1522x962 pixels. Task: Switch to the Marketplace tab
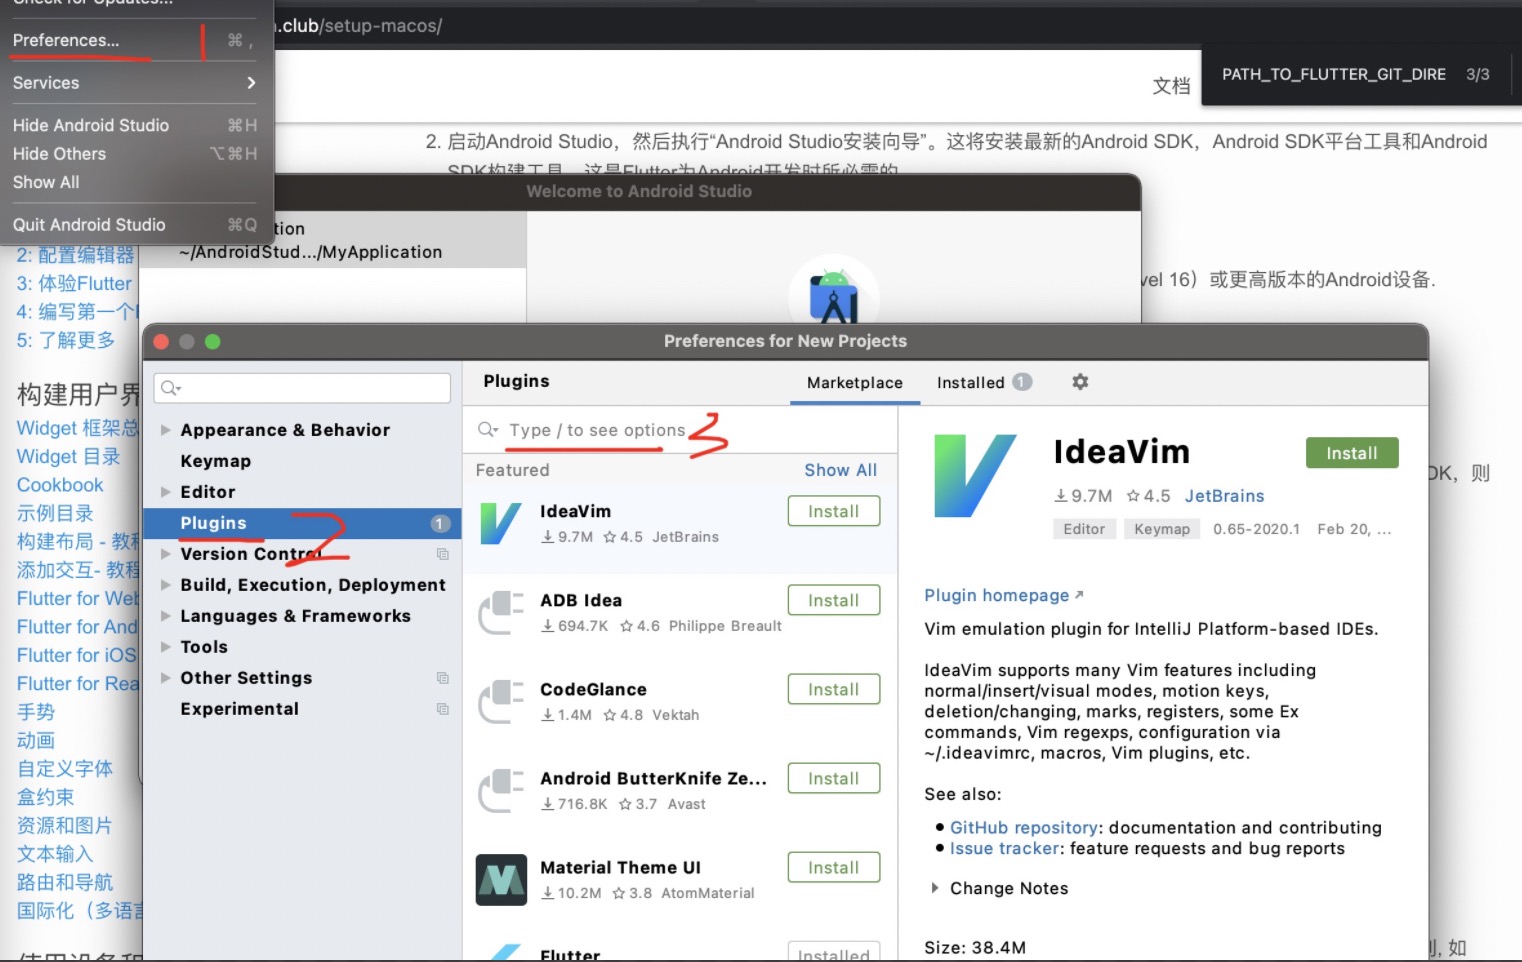coord(855,383)
